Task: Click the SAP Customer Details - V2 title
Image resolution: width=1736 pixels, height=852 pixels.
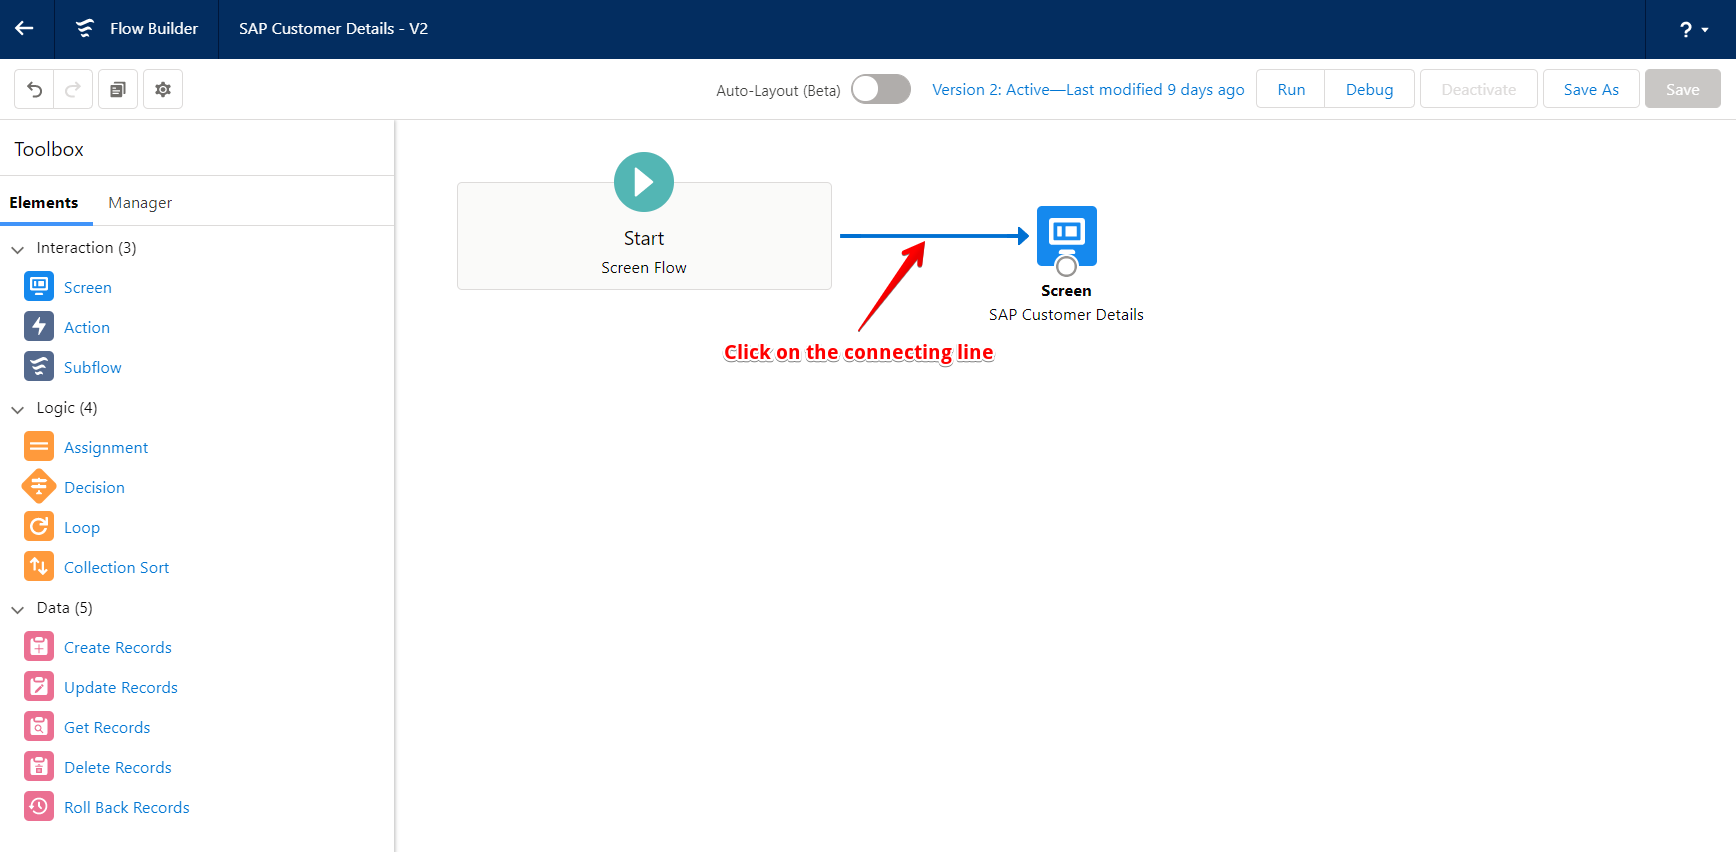Action: 333,29
